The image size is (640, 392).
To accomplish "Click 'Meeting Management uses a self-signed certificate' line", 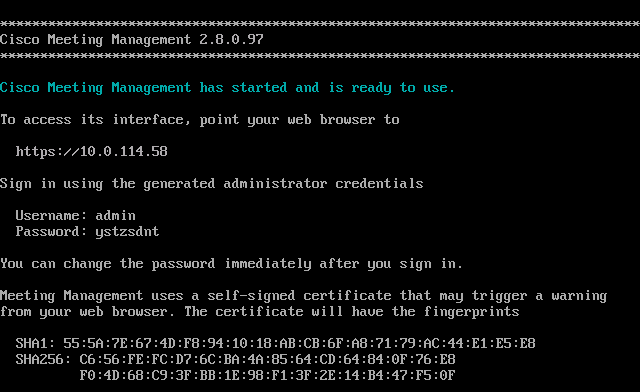I will coord(303,296).
